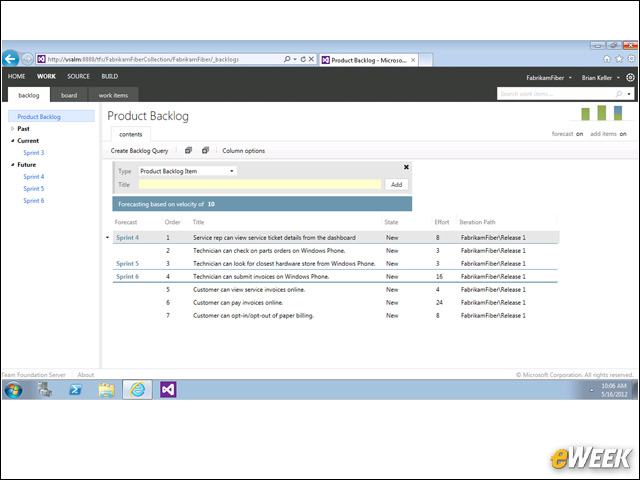Open Brian Keller user menu
The image size is (640, 480).
pyautogui.click(x=601, y=78)
